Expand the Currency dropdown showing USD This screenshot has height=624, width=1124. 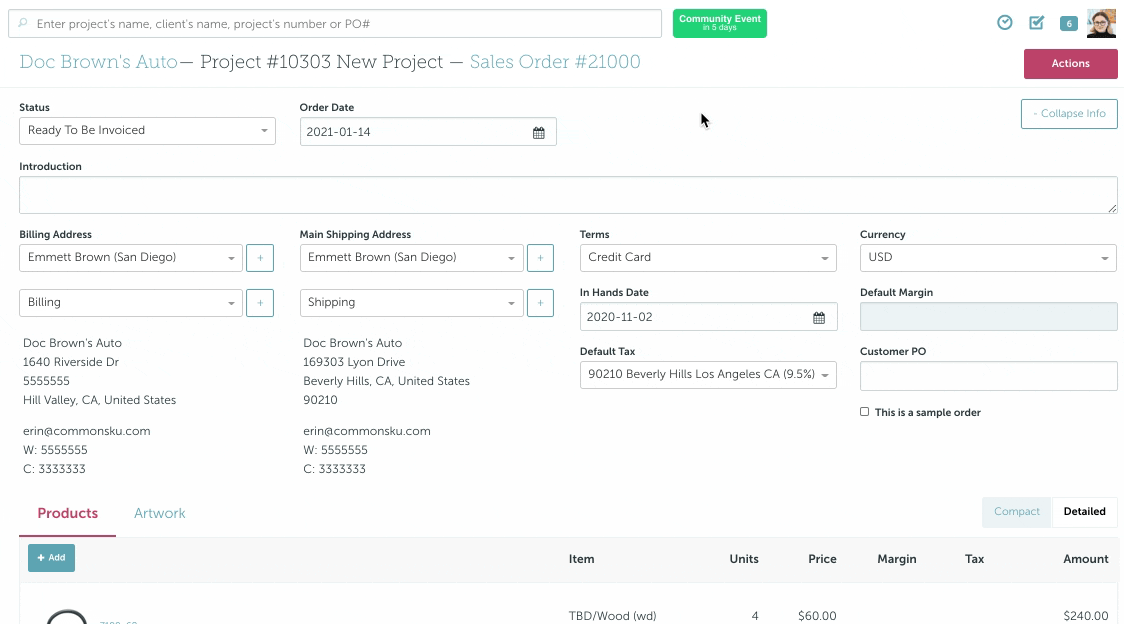(987, 258)
